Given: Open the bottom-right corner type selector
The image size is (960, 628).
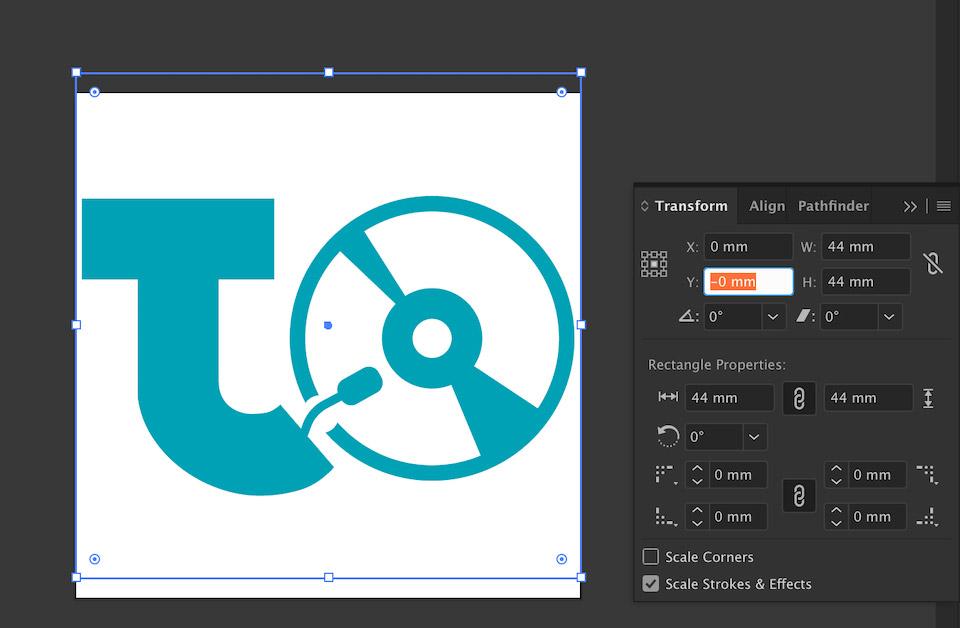Looking at the screenshot, I should [927, 517].
